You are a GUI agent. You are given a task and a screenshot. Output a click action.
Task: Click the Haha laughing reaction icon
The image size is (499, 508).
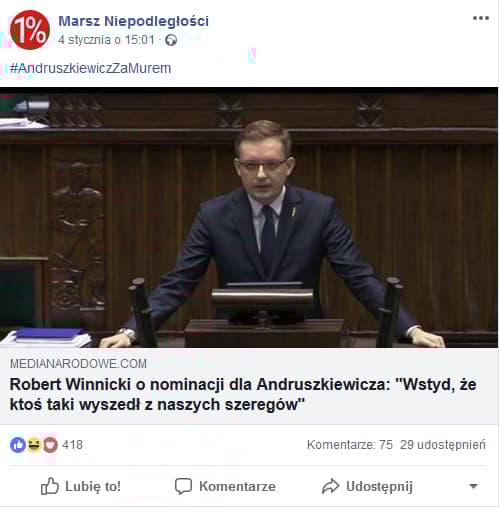[34, 445]
